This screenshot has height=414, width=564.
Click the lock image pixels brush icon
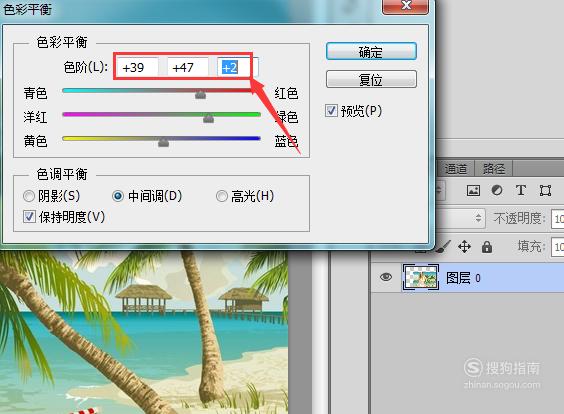point(444,246)
